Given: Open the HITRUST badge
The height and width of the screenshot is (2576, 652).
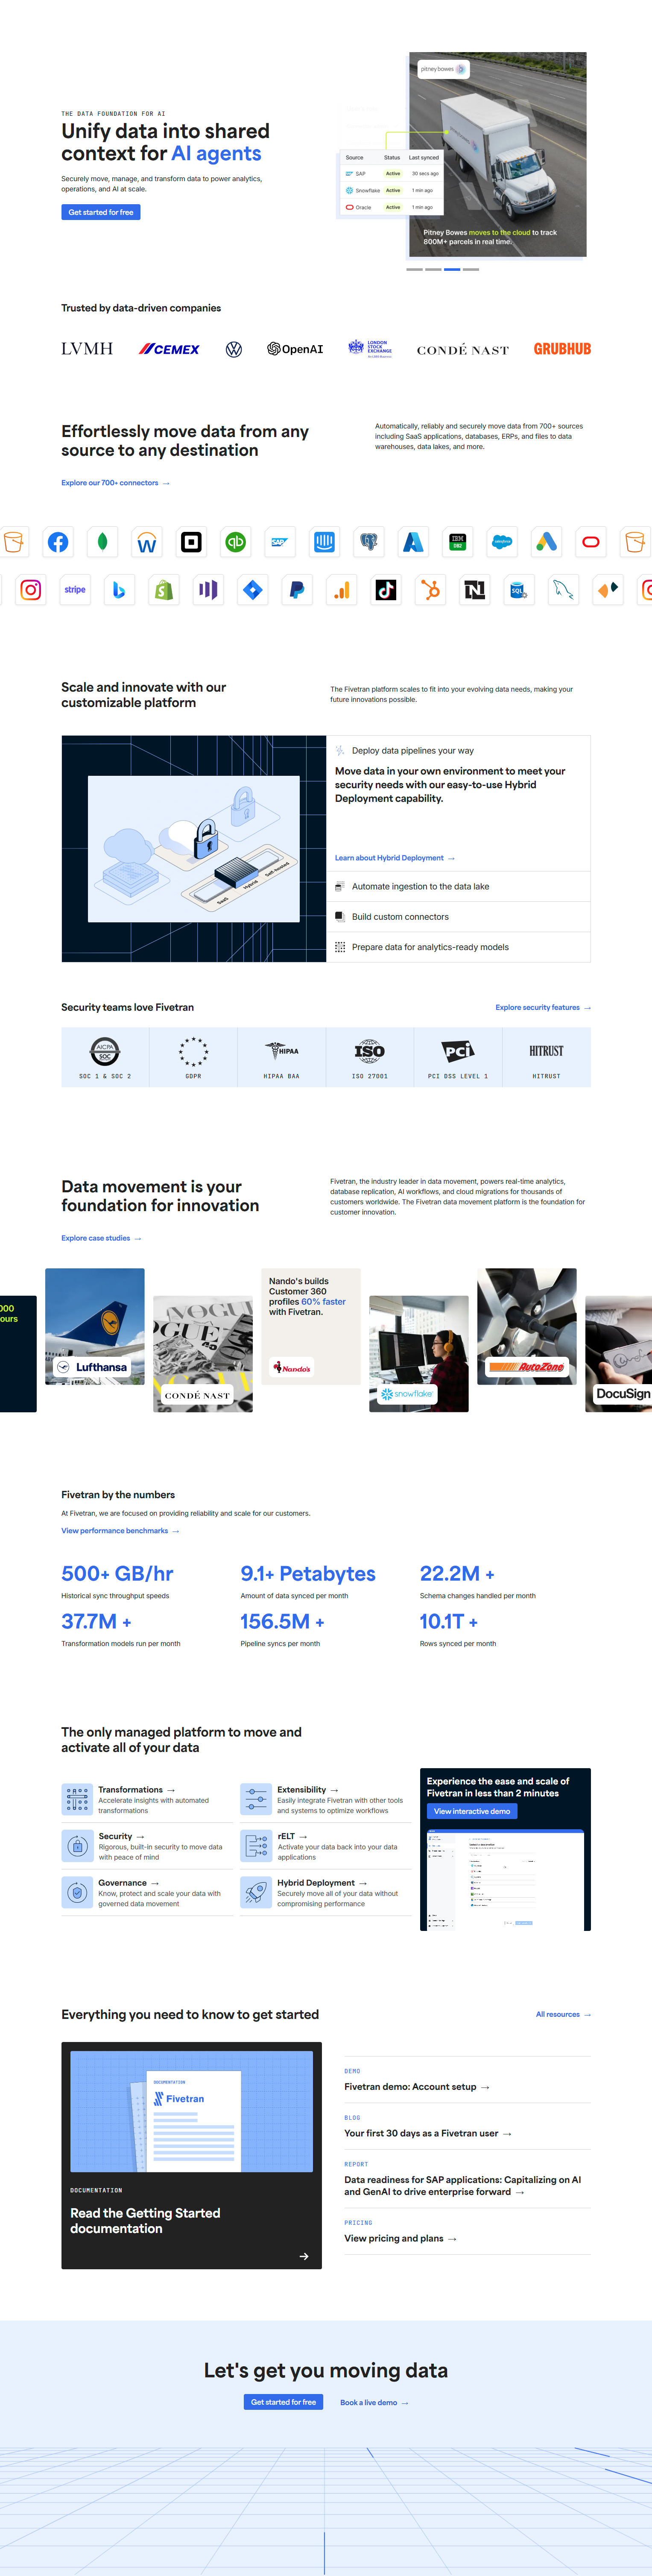Looking at the screenshot, I should [546, 1057].
